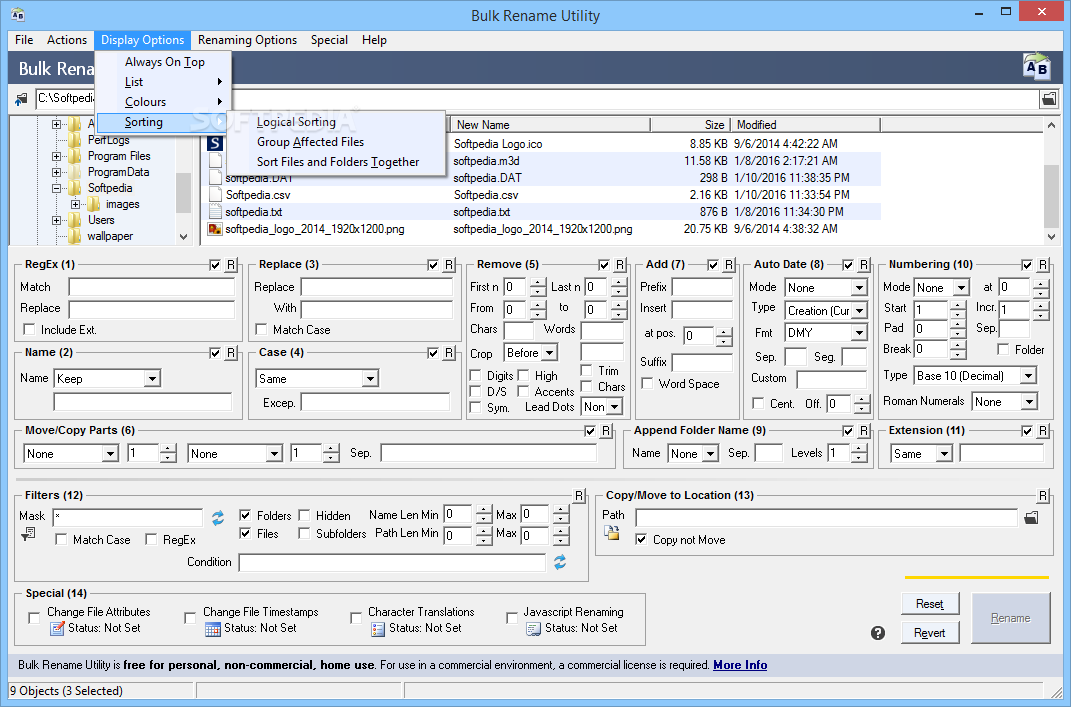Viewport: 1071px width, 707px height.
Task: Click the Filters Mask input field
Action: click(x=128, y=517)
